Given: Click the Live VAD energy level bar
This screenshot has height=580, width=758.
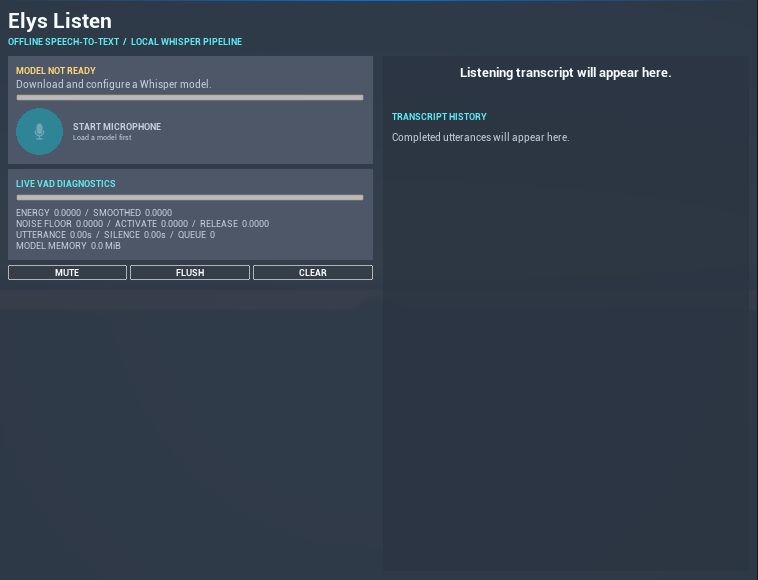Looking at the screenshot, I should point(190,198).
